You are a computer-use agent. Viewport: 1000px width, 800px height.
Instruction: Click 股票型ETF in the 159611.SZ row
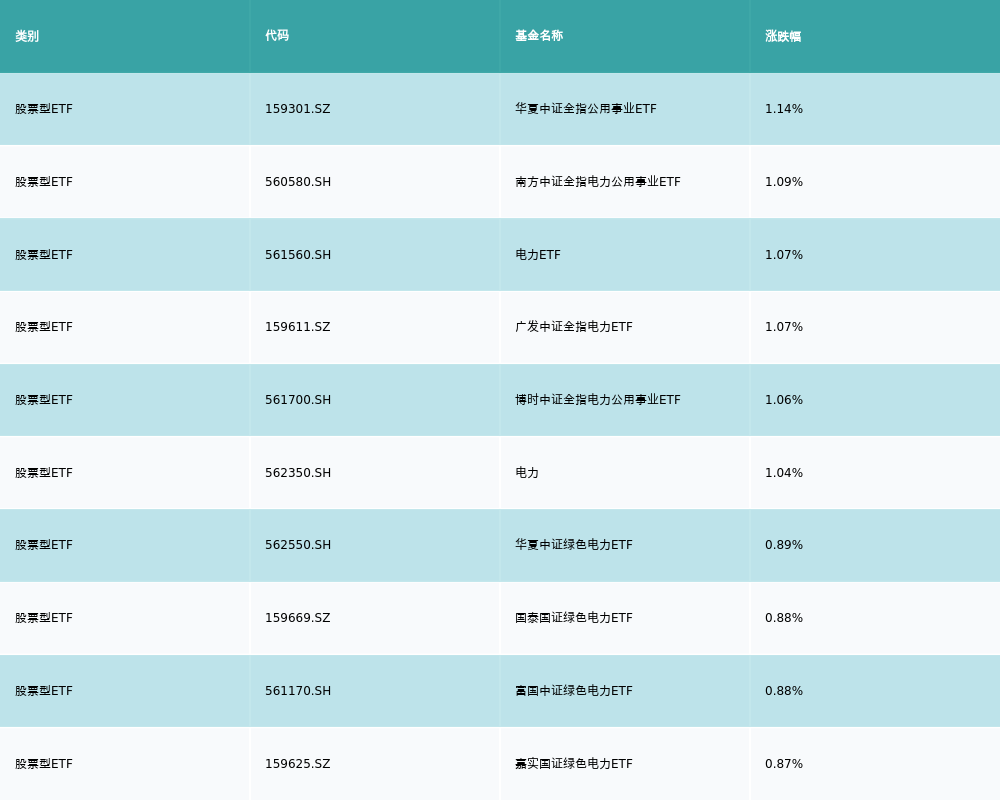(x=44, y=327)
